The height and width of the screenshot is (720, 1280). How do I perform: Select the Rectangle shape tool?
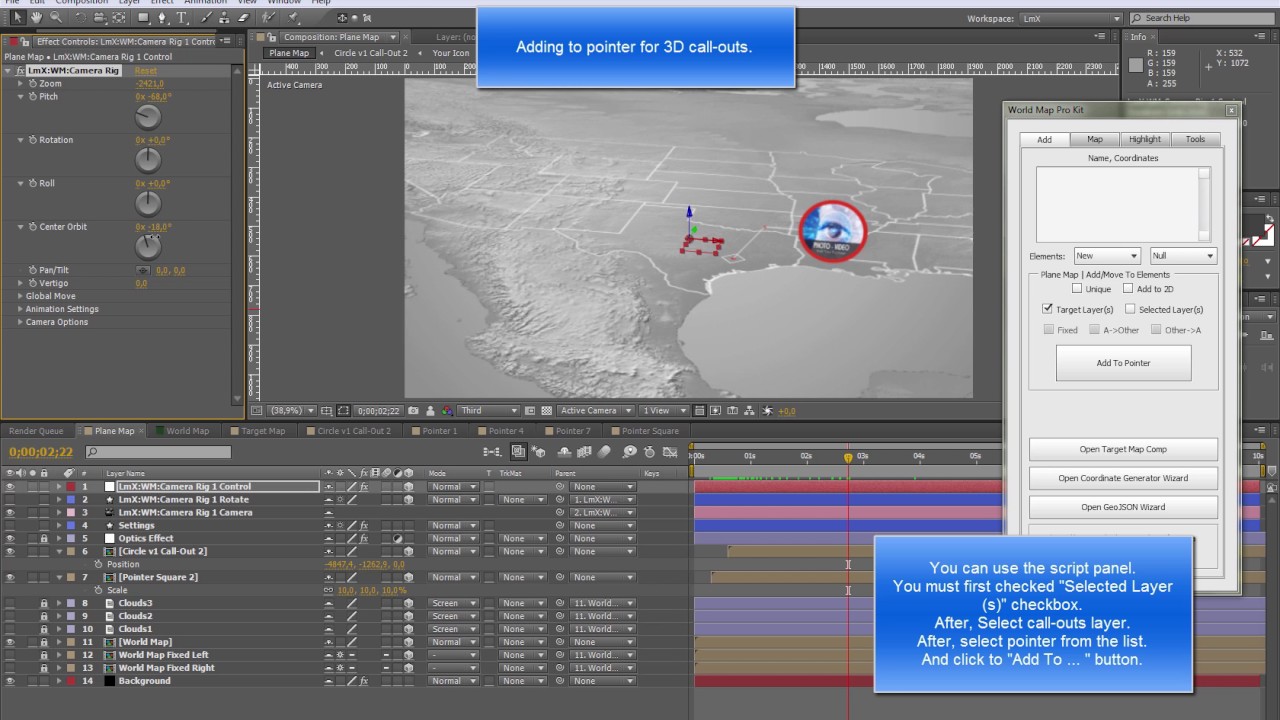click(x=144, y=17)
